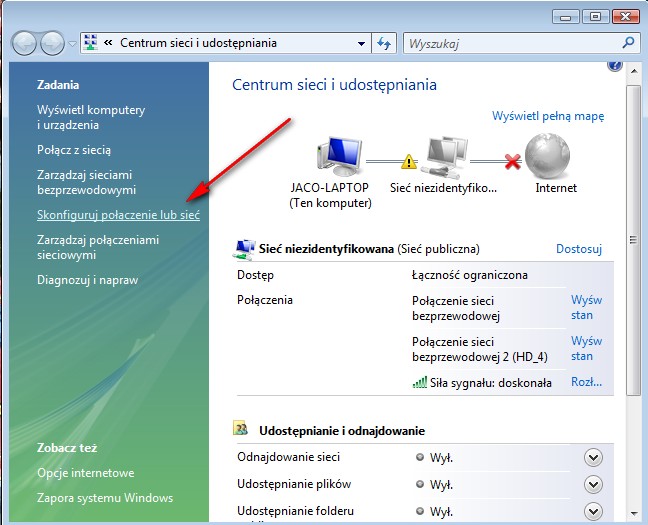
Task: Click the unidentified network icon in map
Action: click(443, 157)
